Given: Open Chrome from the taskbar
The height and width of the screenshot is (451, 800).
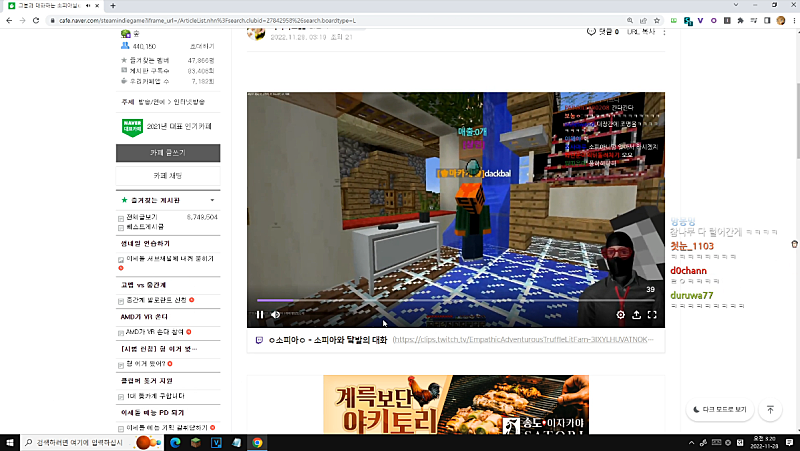Looking at the screenshot, I should 257,442.
